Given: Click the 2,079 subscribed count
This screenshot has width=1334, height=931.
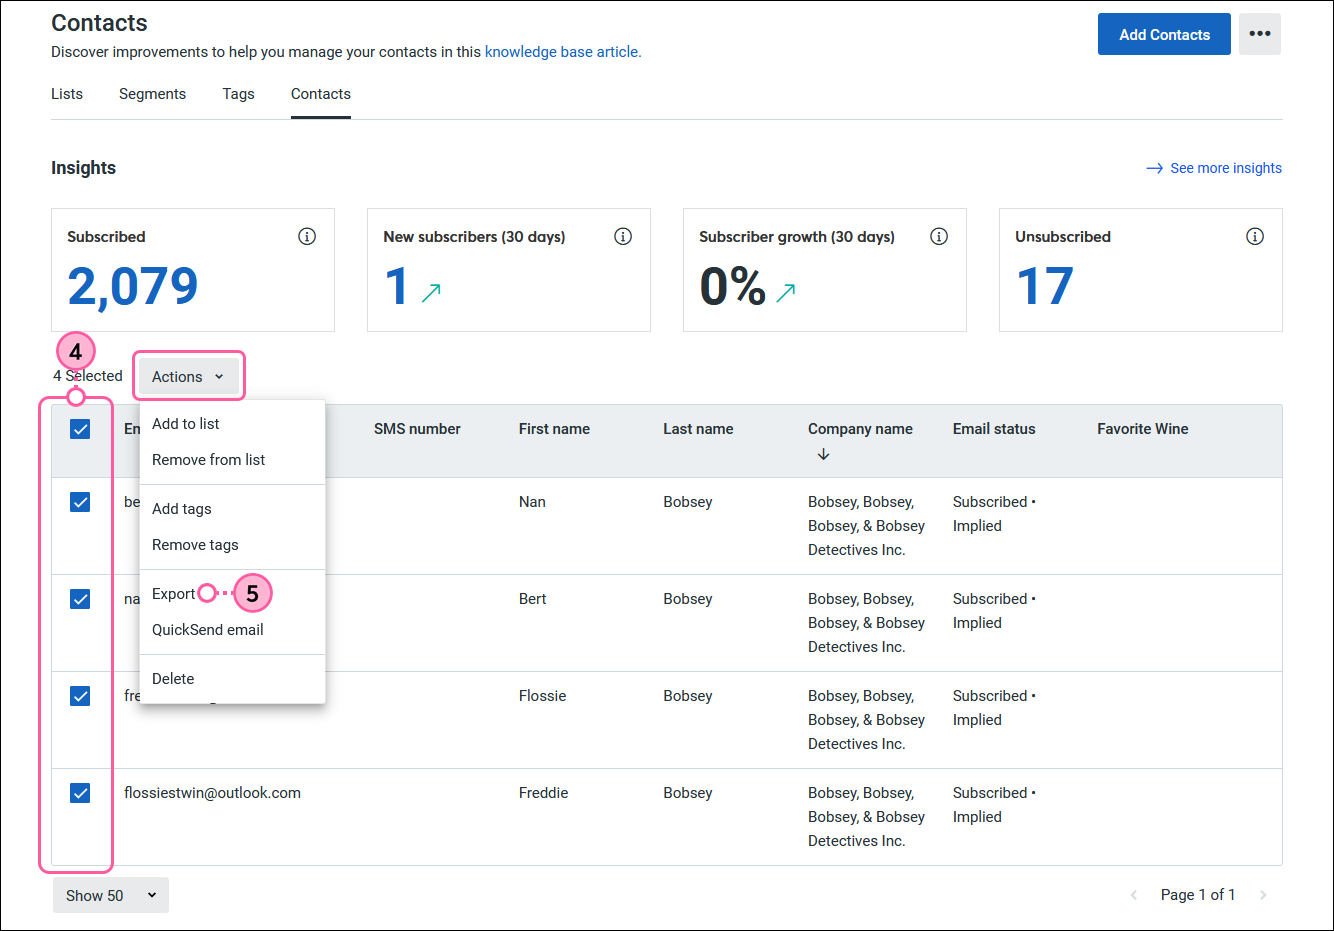Looking at the screenshot, I should [133, 286].
